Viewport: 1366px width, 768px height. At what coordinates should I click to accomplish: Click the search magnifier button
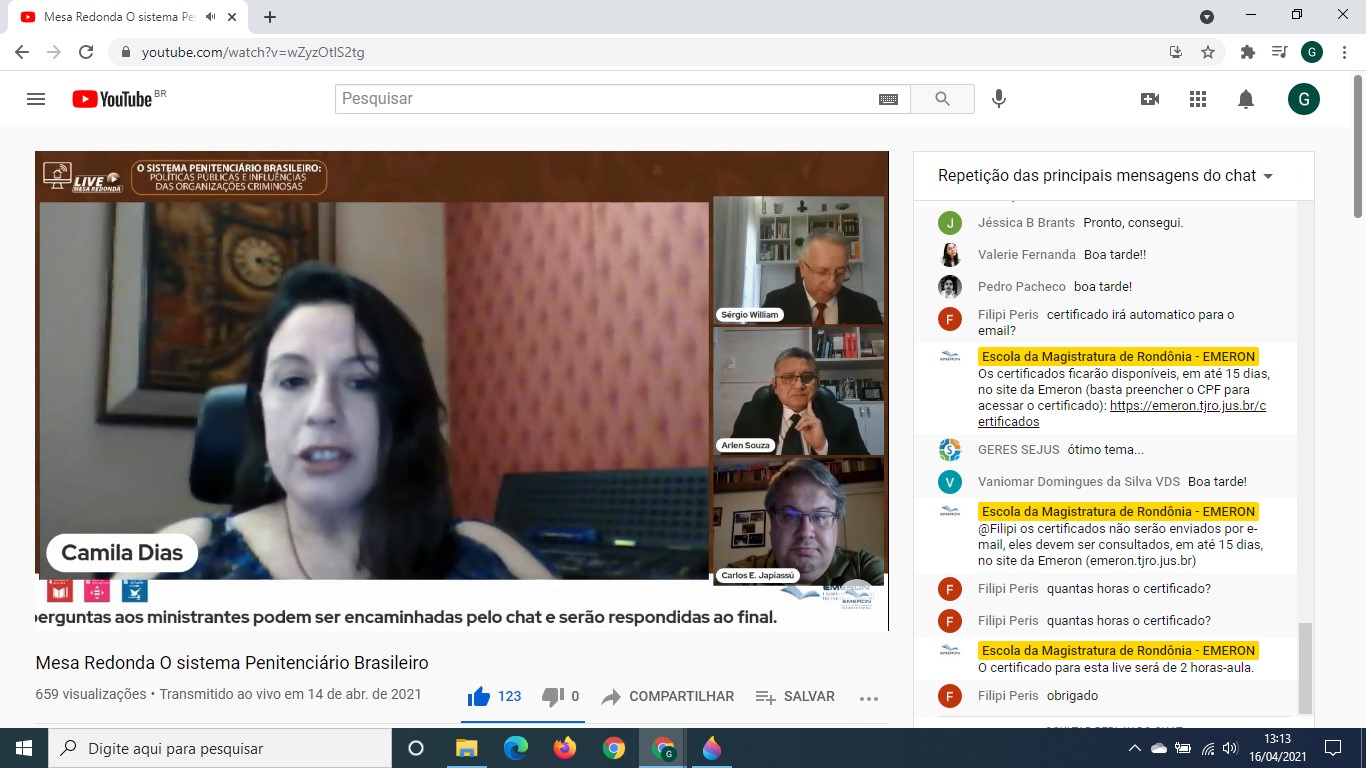[x=942, y=99]
